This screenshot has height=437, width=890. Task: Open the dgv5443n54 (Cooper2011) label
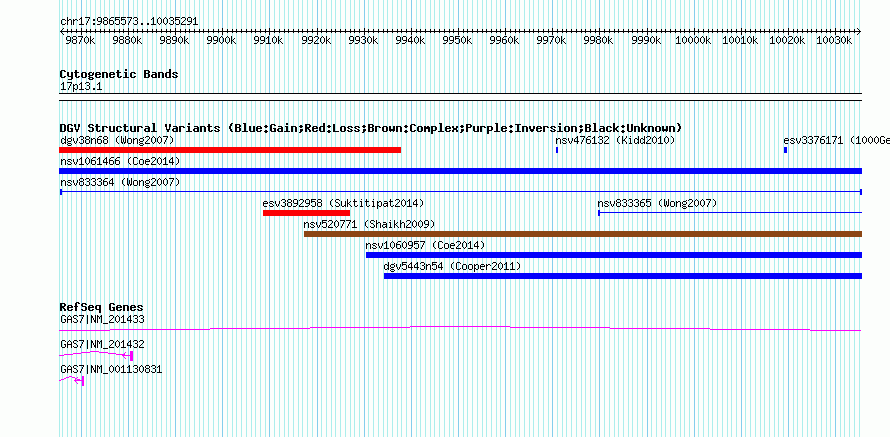452,266
